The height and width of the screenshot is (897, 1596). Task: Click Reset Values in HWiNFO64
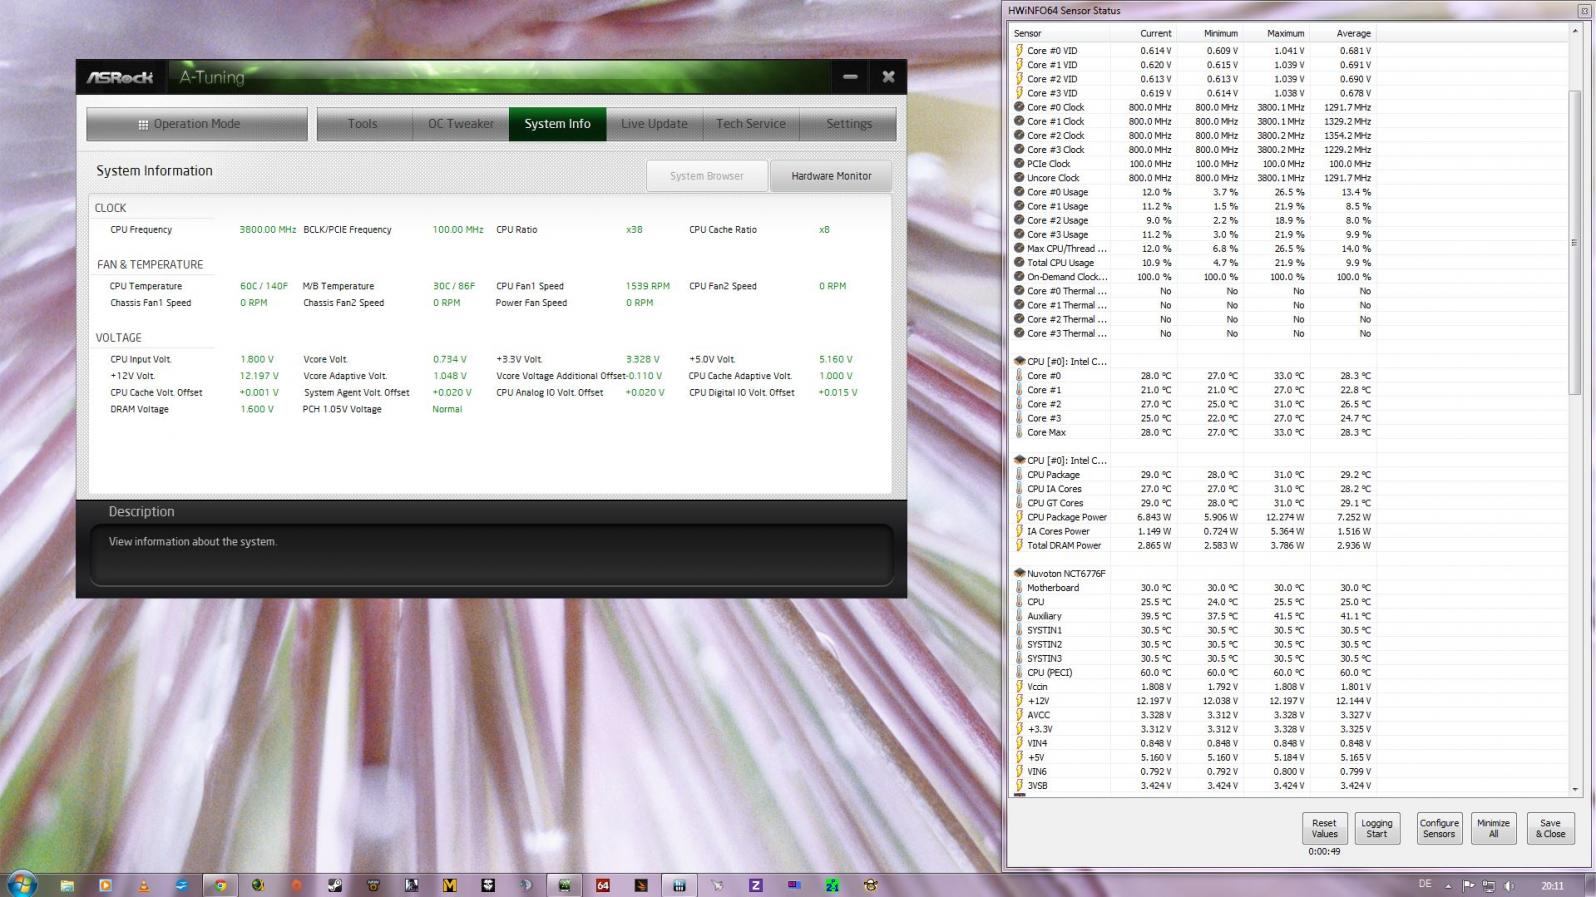pos(1324,828)
